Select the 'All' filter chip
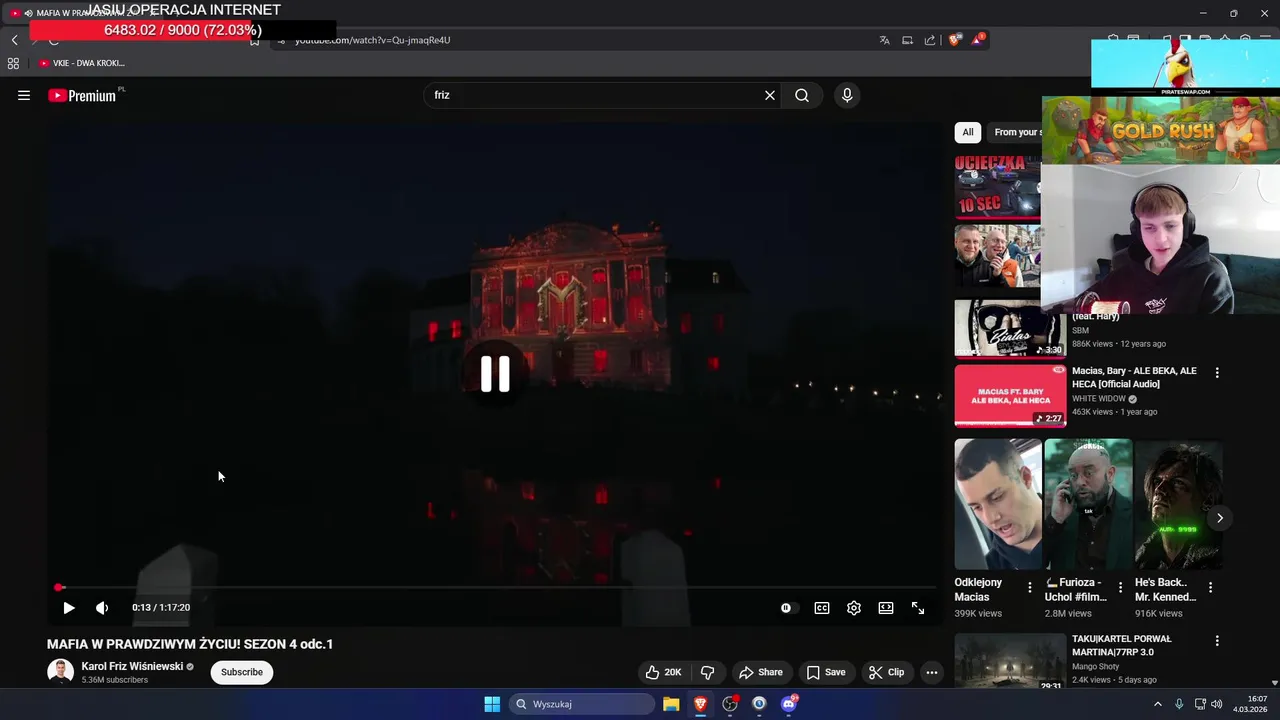1280x720 pixels. (967, 132)
